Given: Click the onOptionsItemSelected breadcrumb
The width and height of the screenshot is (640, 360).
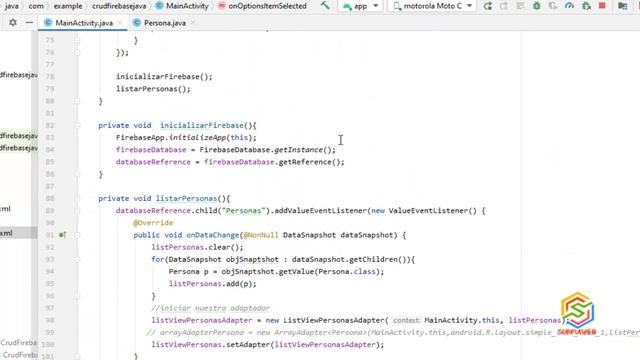Looking at the screenshot, I should click(262, 6).
